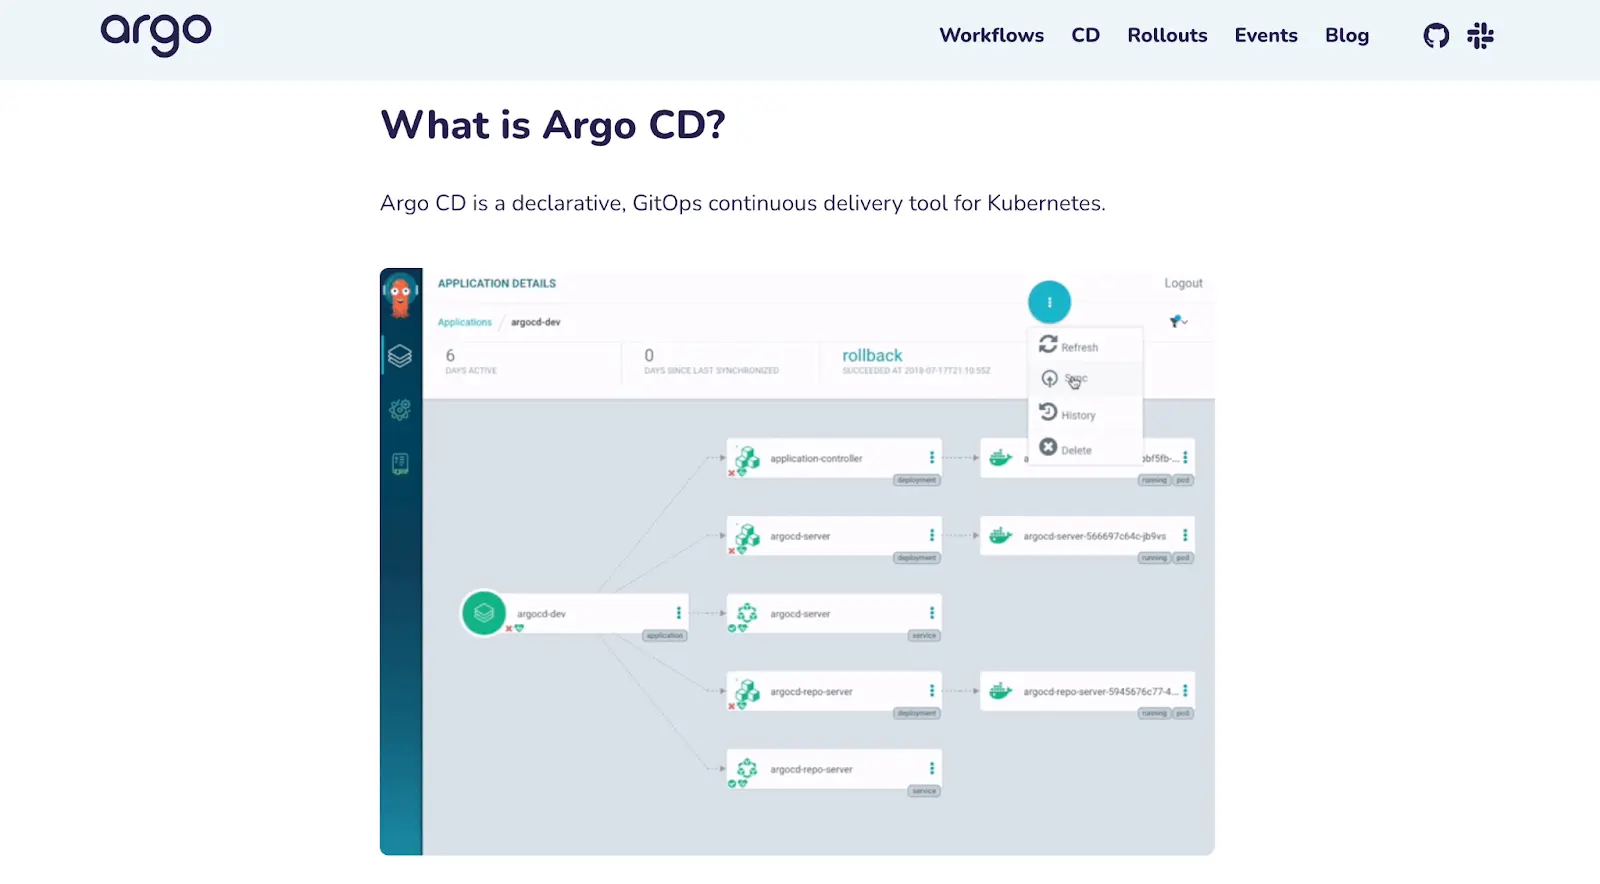Click the argocd-repo-server service icon
Screen dimensions: 1600x884
tap(747, 768)
